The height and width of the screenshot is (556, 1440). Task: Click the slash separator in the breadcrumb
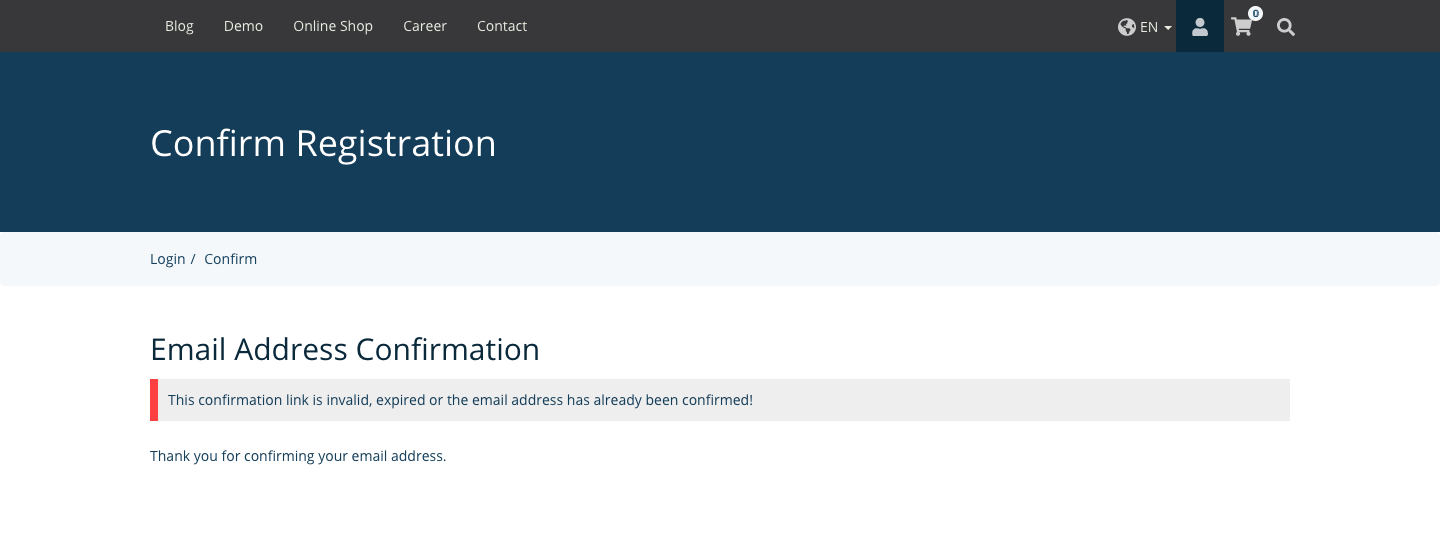pos(193,259)
